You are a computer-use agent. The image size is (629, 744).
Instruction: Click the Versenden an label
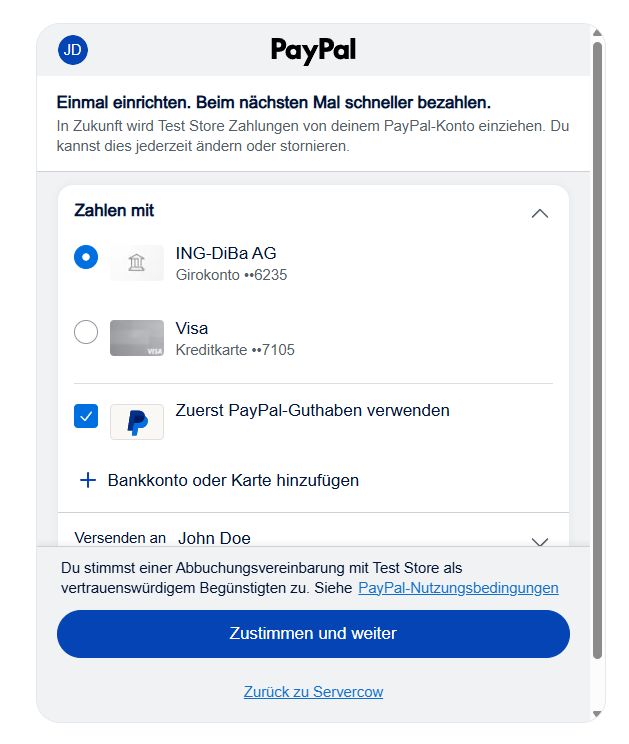pos(120,538)
